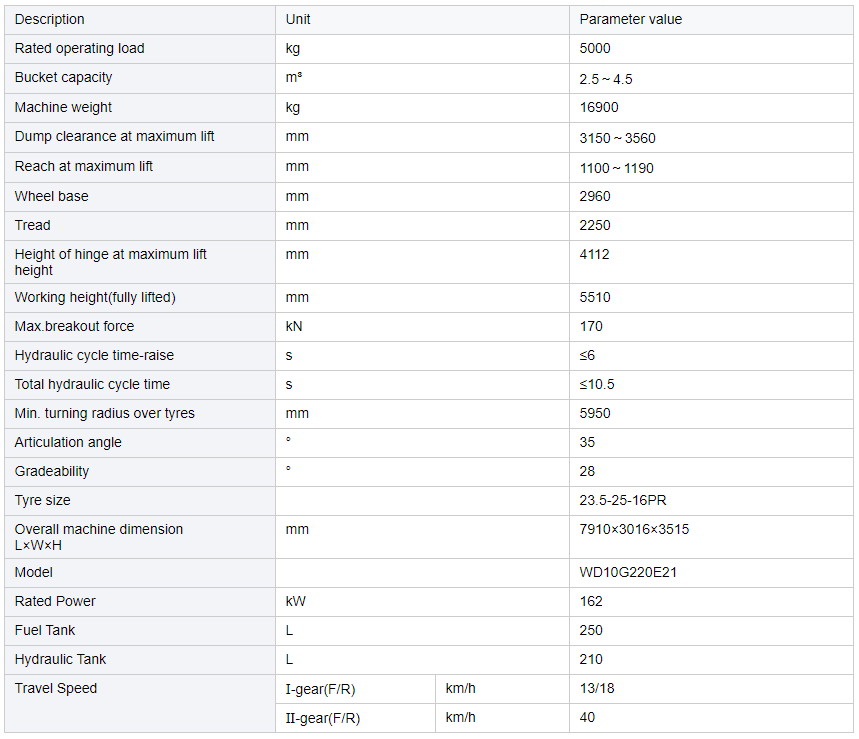
Task: Select the Tread row label
Action: point(32,225)
